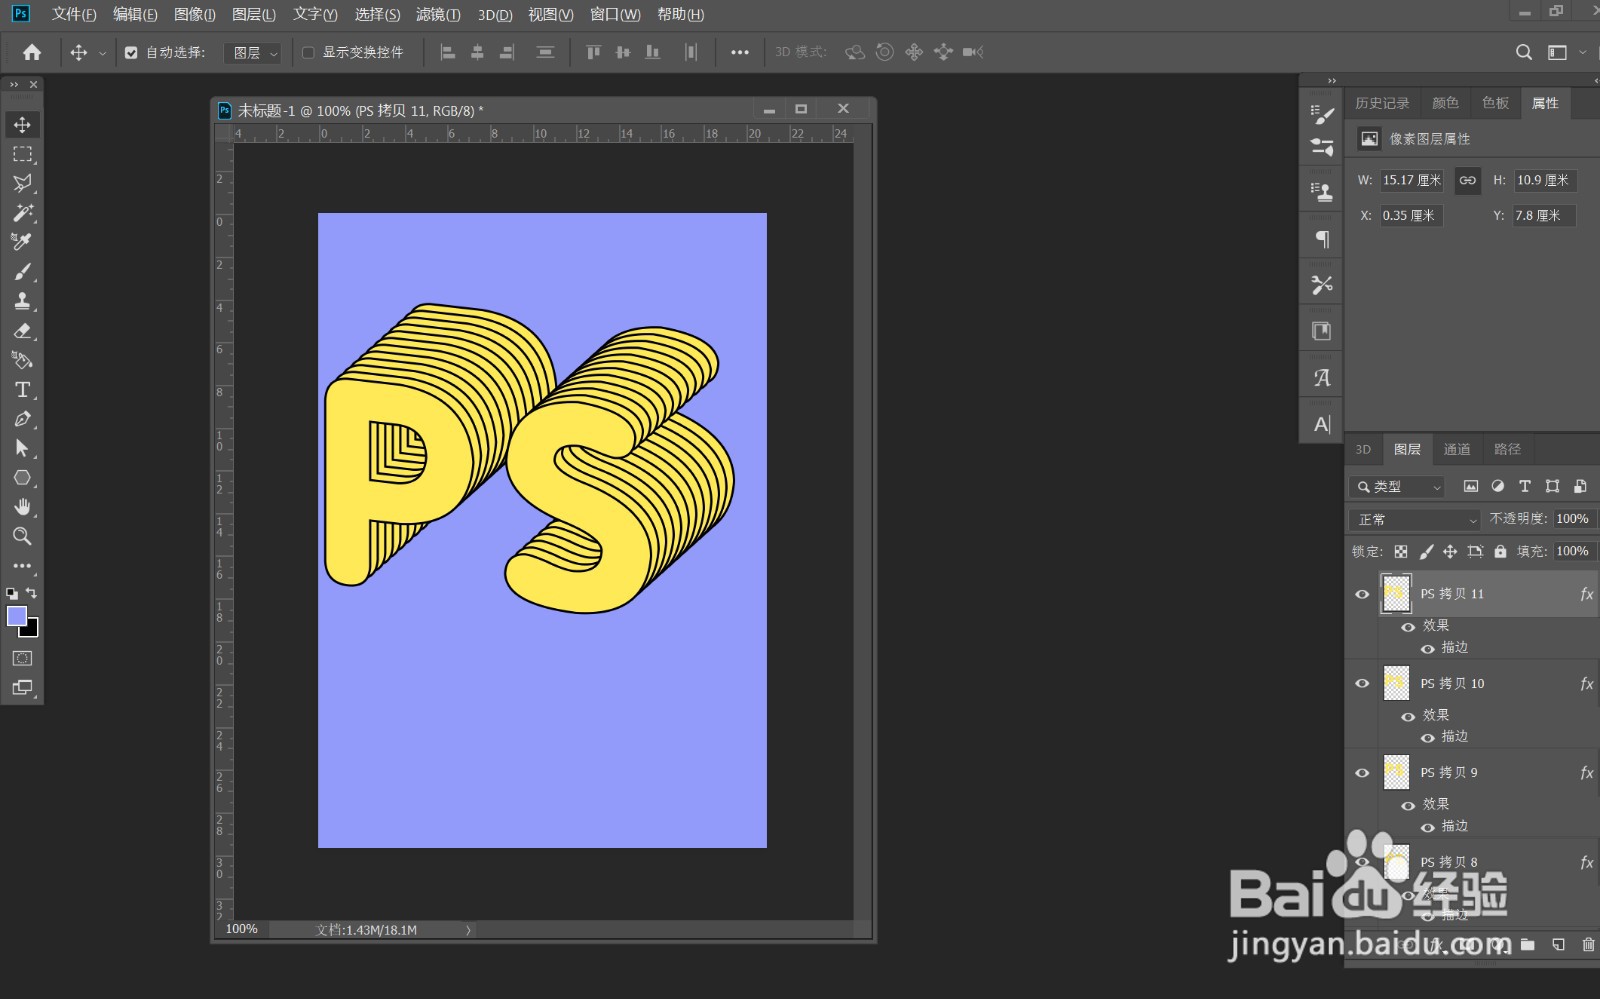Hide the PS 拷贝 9 layer
Viewport: 1600px width, 999px height.
[x=1362, y=773]
